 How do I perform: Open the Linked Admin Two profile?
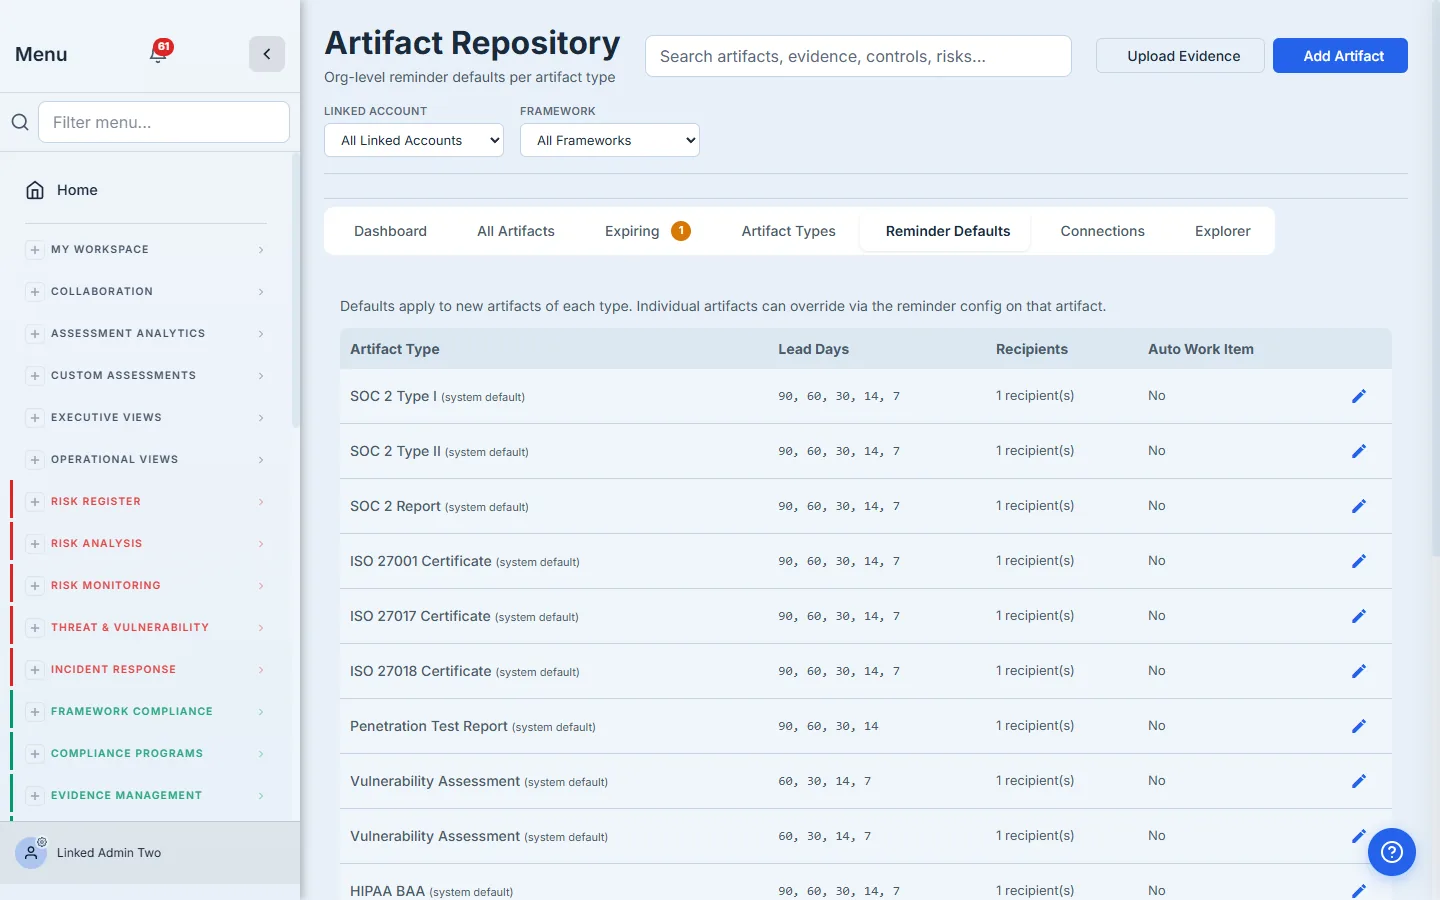(x=109, y=853)
